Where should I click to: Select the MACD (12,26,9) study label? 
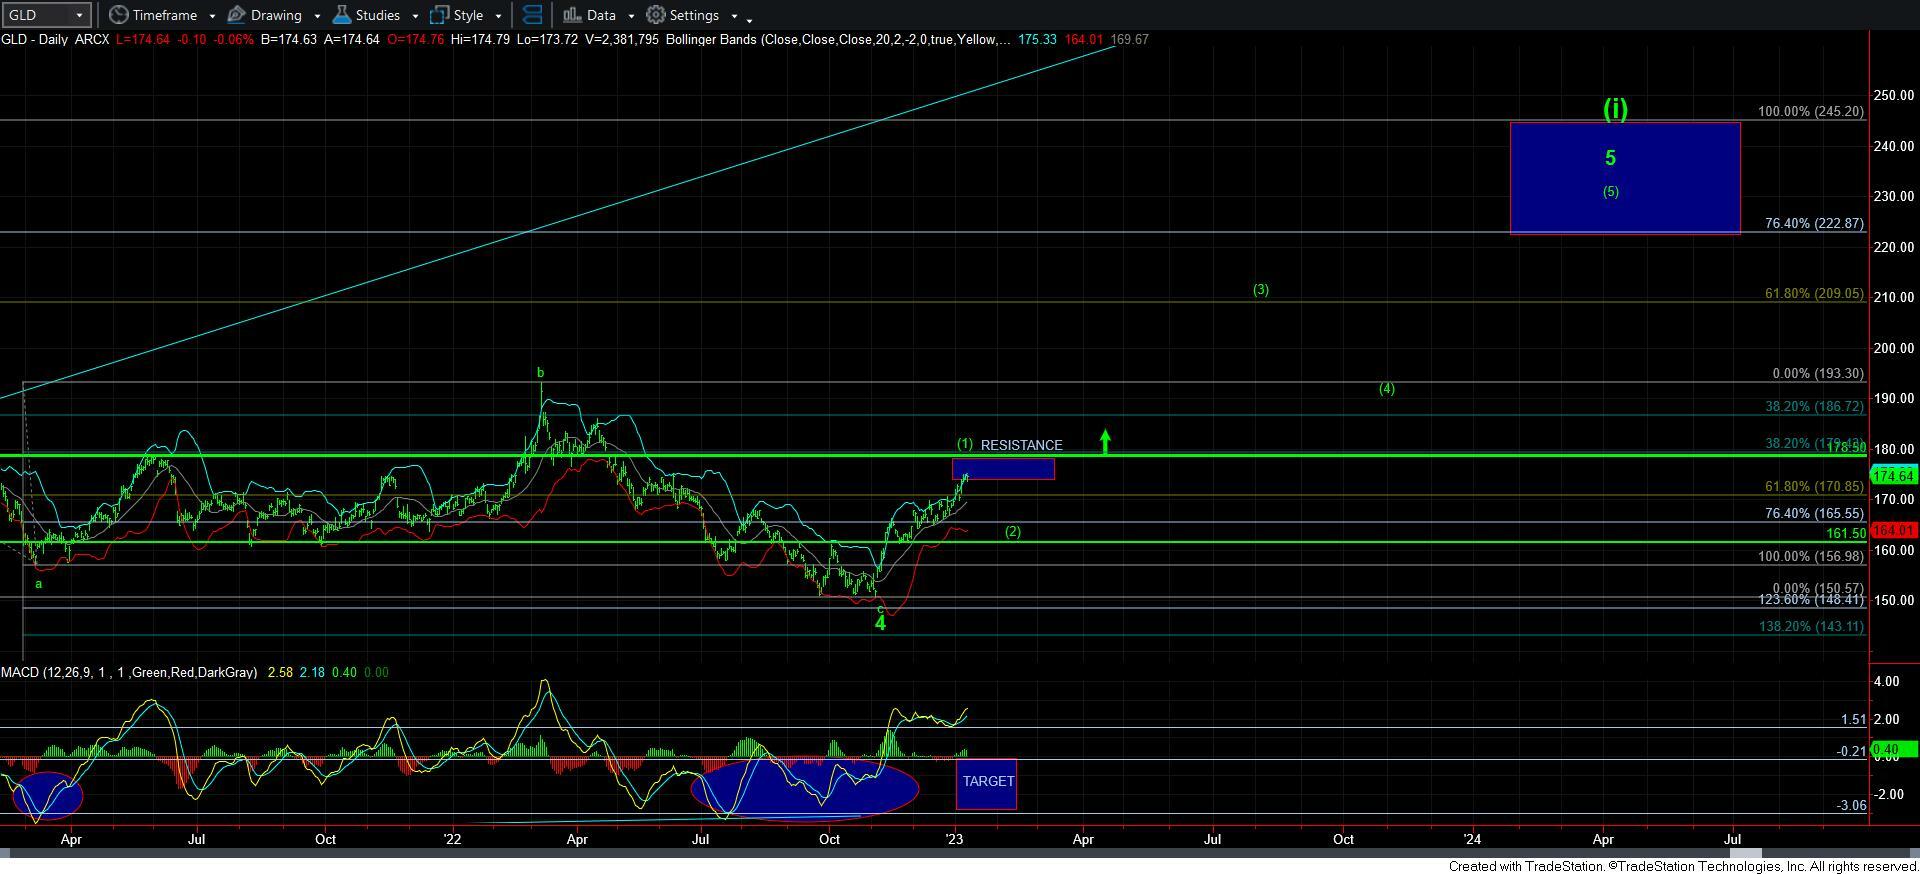point(129,673)
